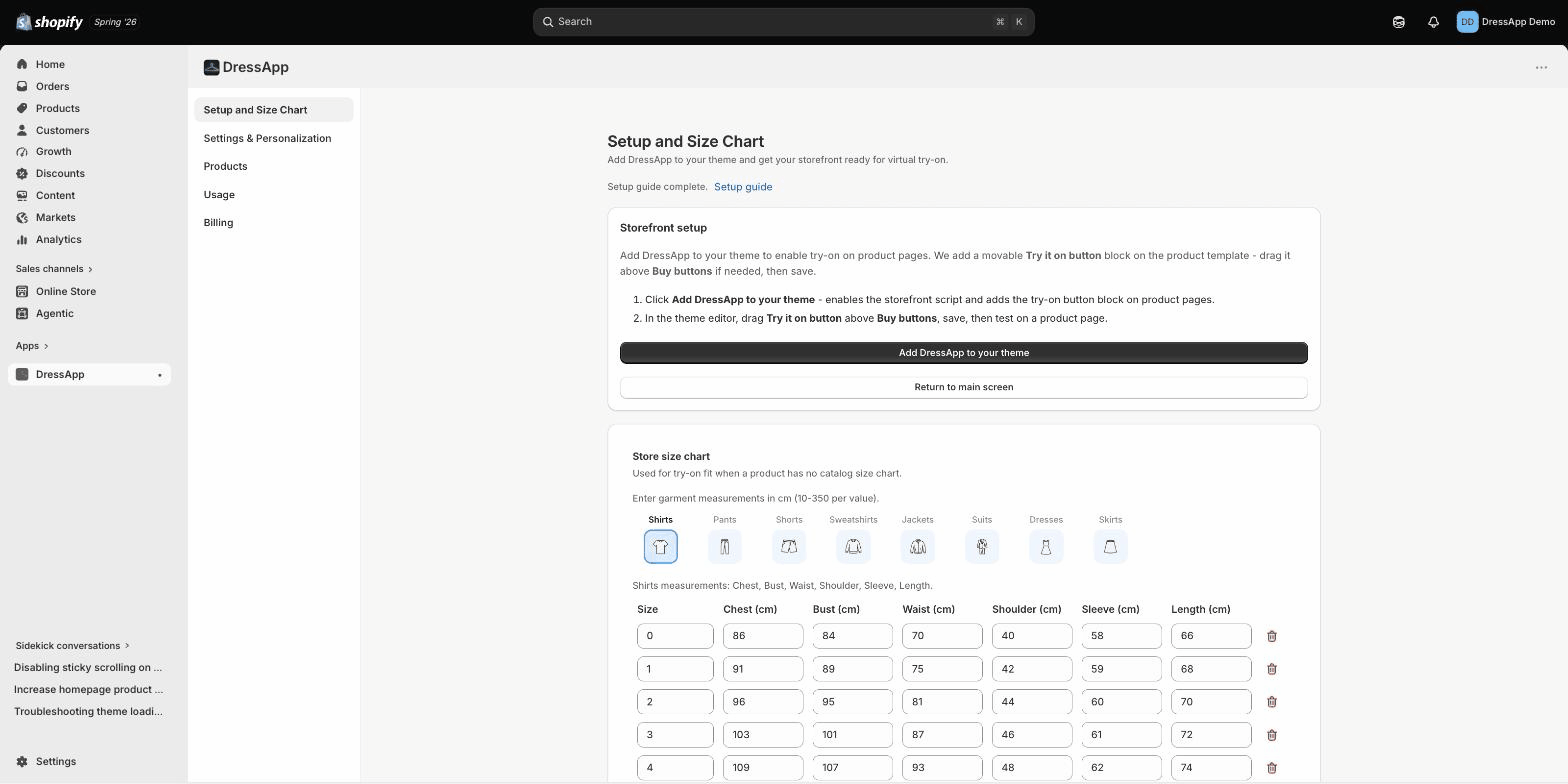Edit the Shoulder field for size 3
This screenshot has height=784, width=1568.
[x=1032, y=735]
